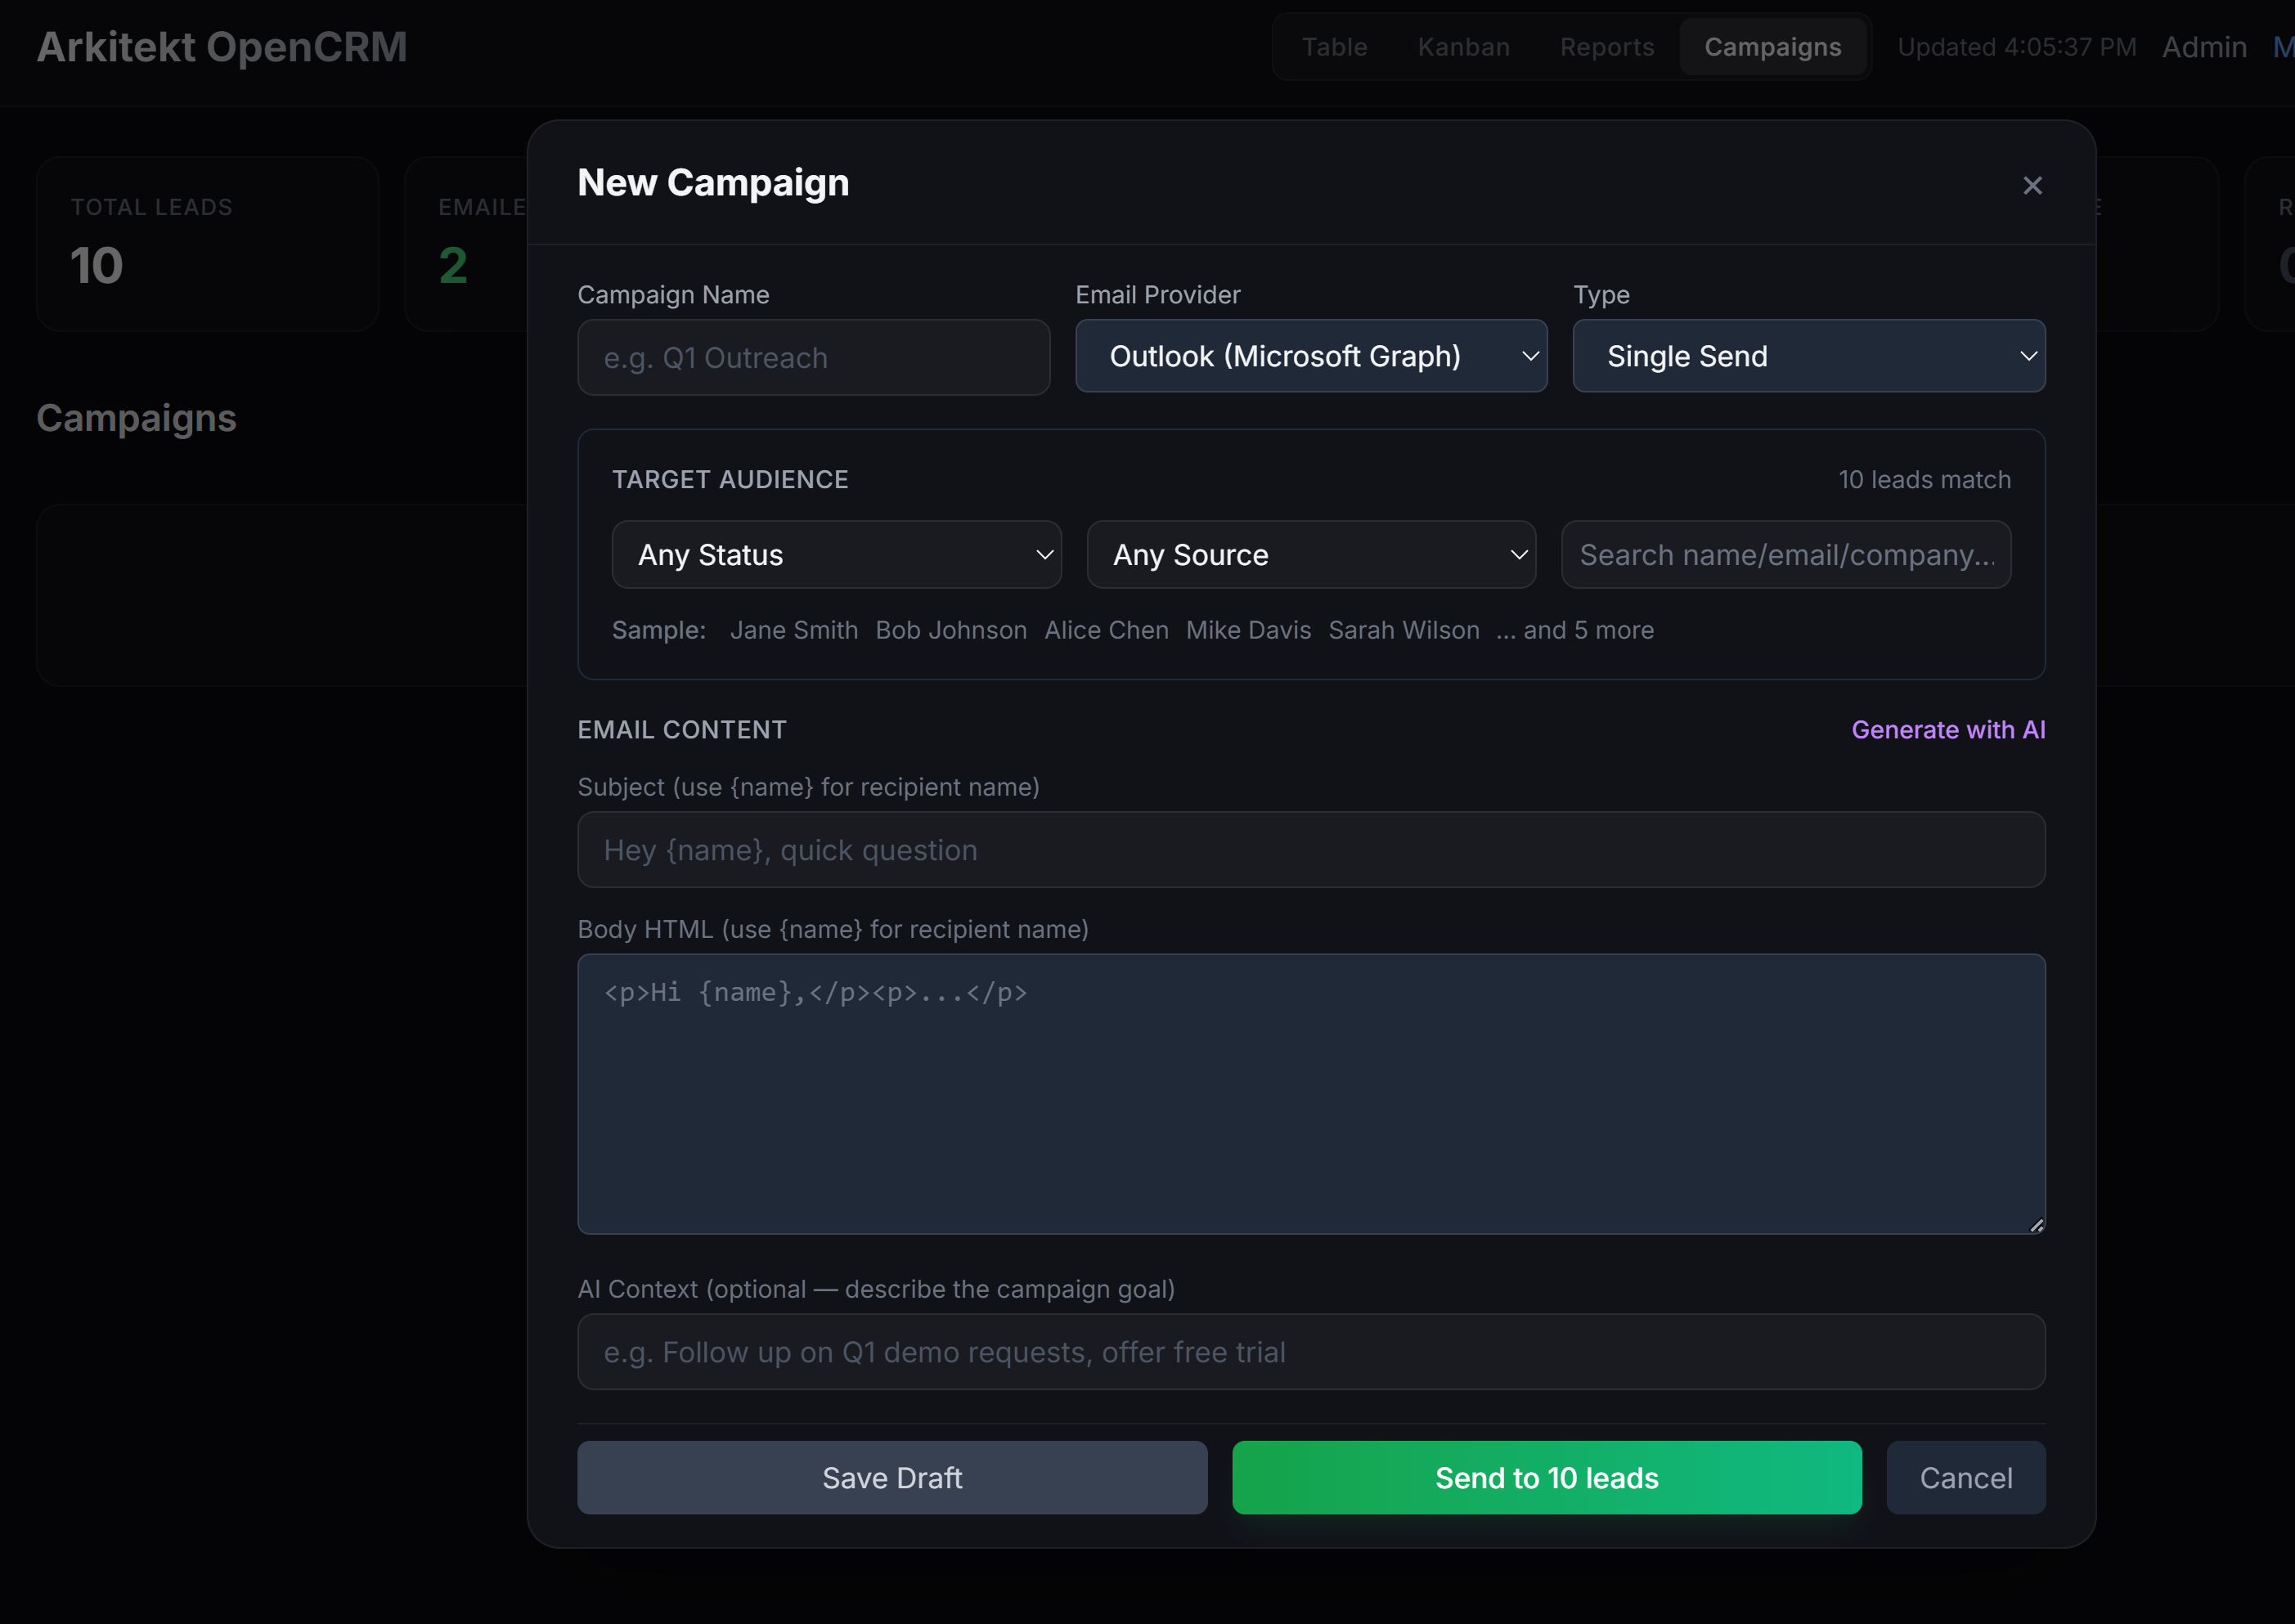Open the Any Status filter dropdown
2295x1624 pixels.
click(x=837, y=554)
